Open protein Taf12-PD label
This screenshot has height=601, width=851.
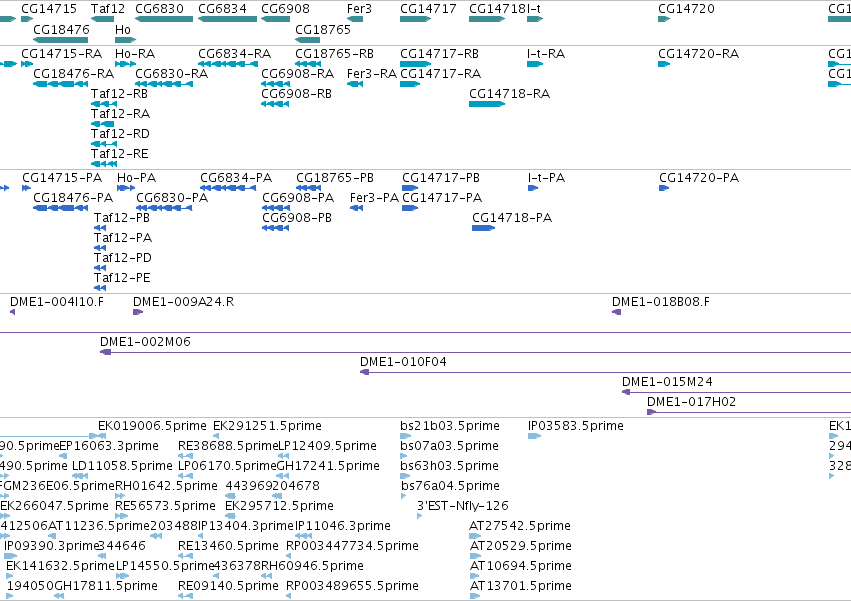coord(123,258)
